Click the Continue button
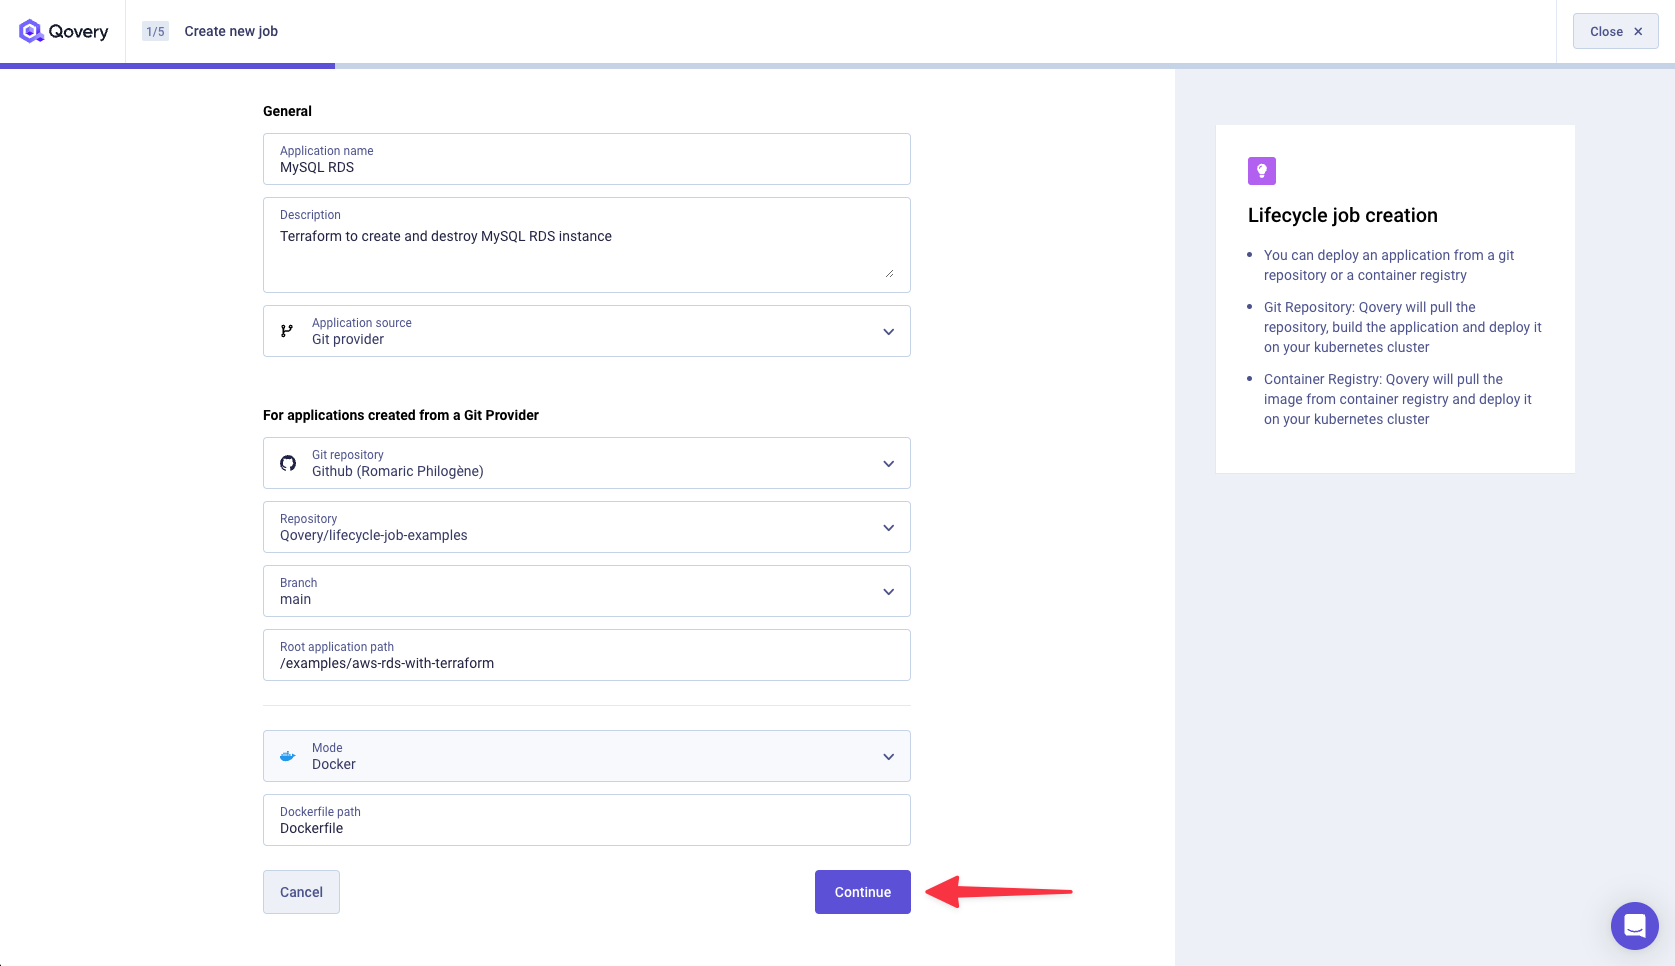This screenshot has height=966, width=1675. coord(862,891)
